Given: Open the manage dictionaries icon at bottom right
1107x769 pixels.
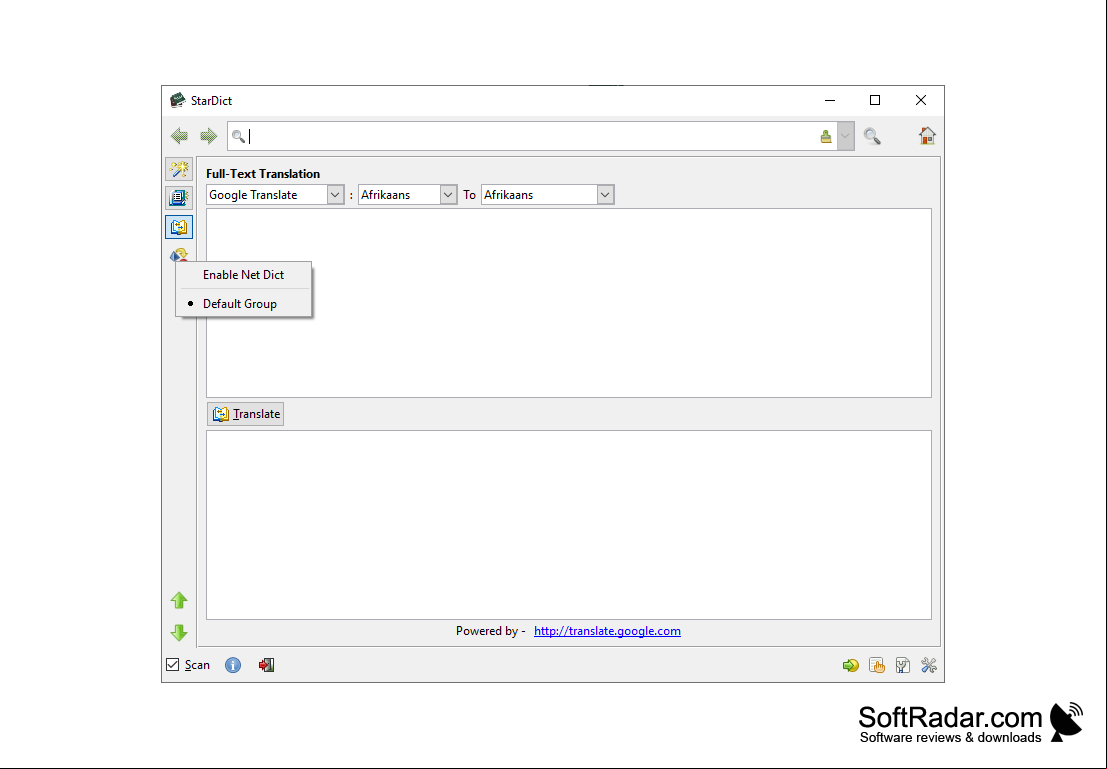Looking at the screenshot, I should click(903, 665).
